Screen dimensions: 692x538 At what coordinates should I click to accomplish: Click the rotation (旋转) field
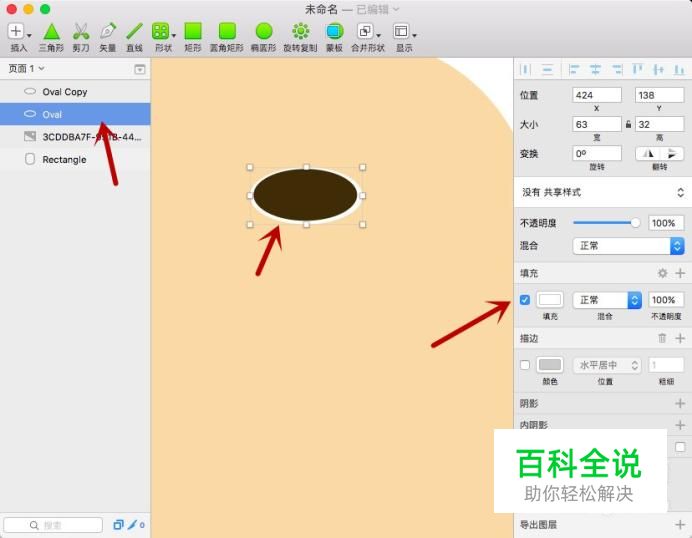pos(597,154)
